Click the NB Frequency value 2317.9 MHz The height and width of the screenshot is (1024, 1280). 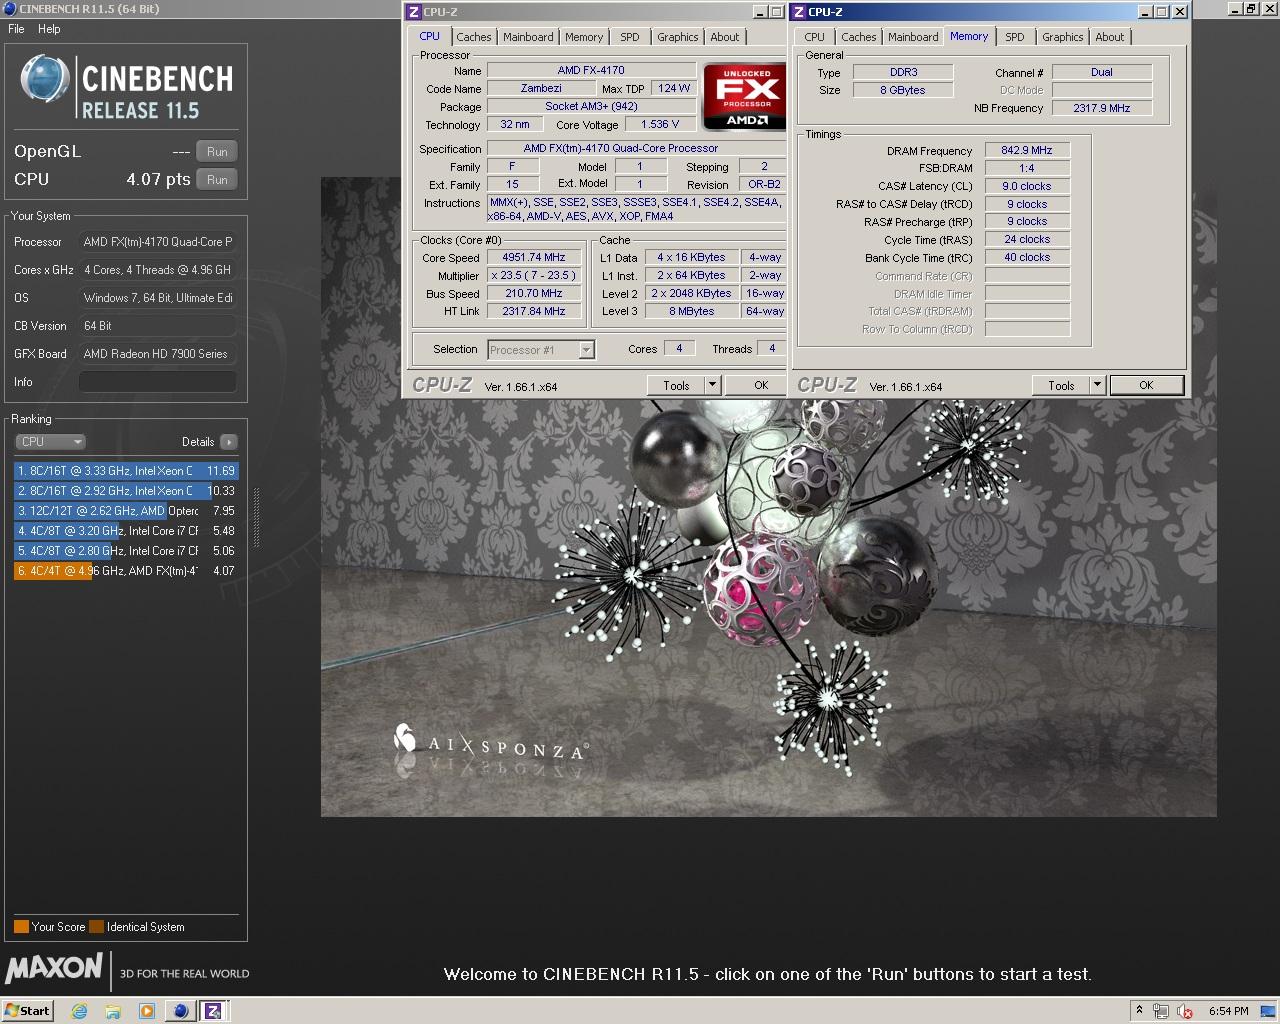point(1102,108)
